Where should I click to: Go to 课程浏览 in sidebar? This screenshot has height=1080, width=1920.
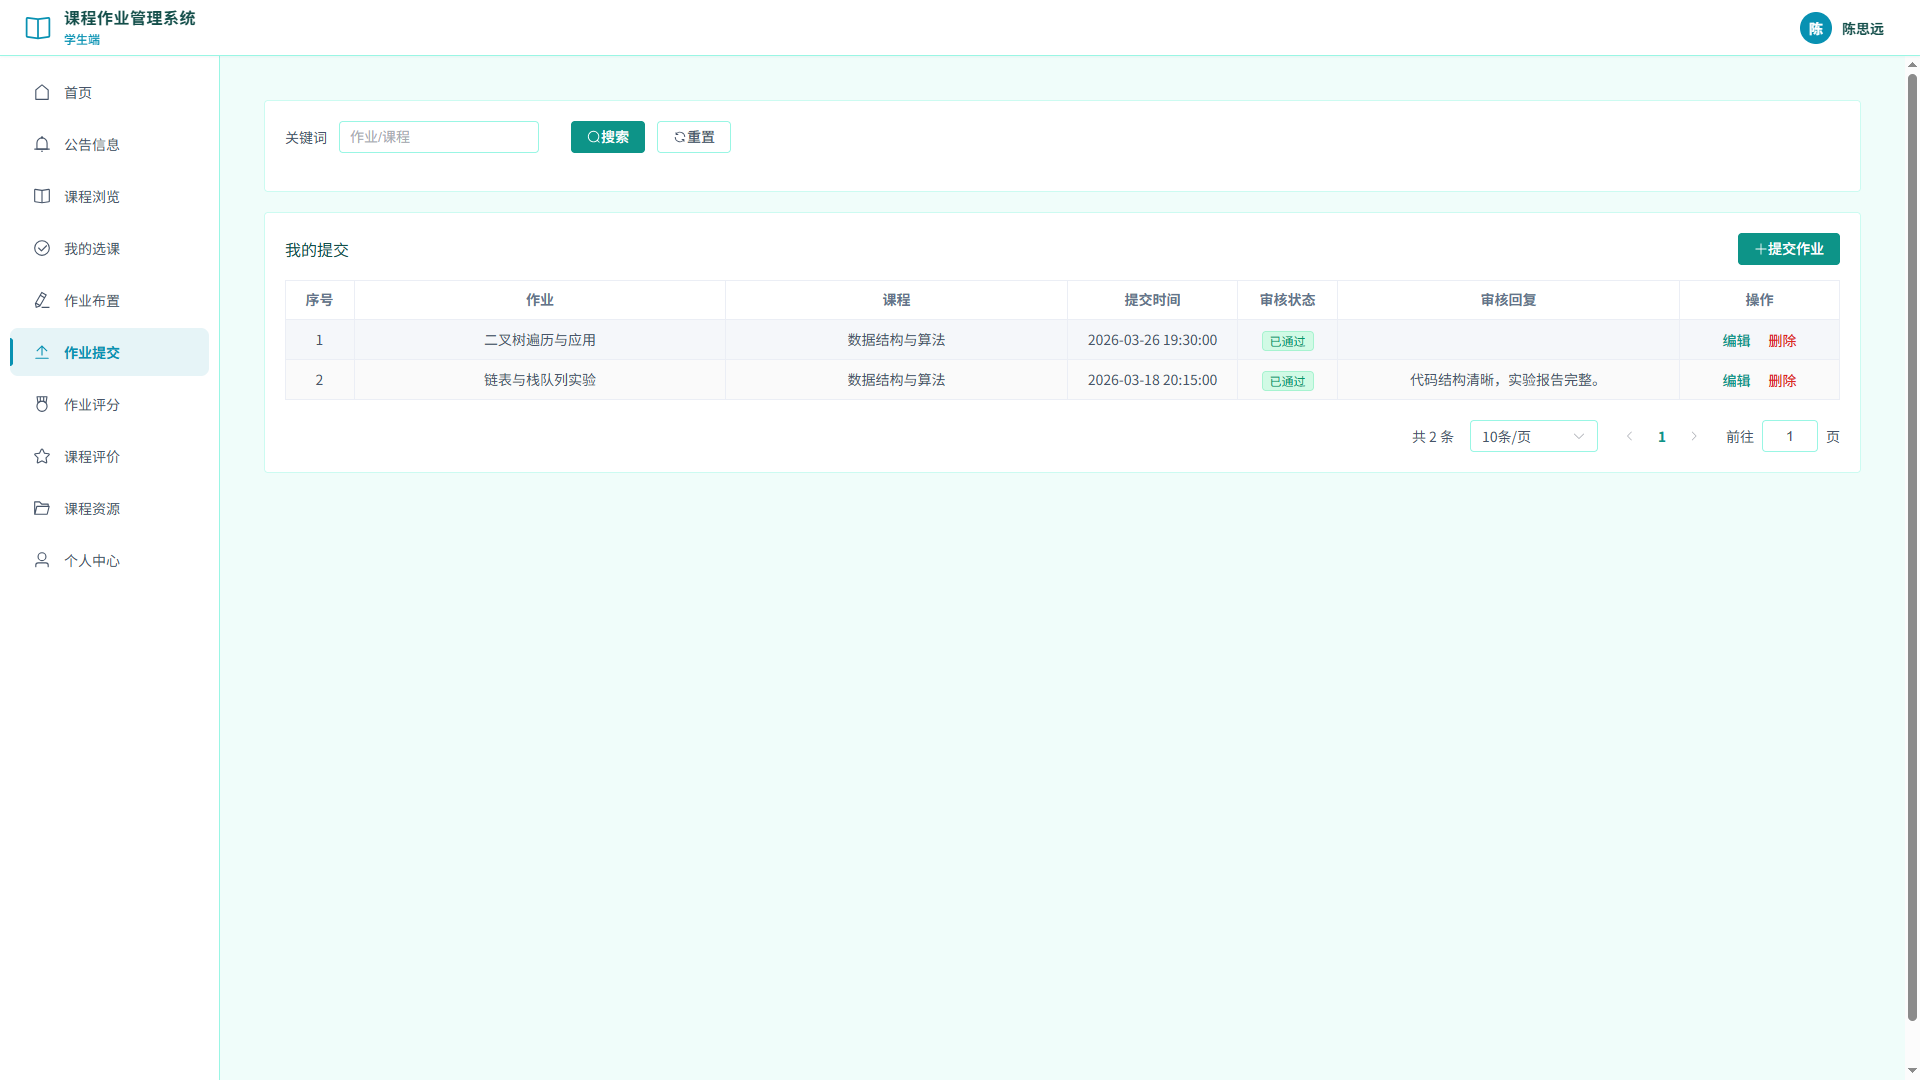point(110,196)
